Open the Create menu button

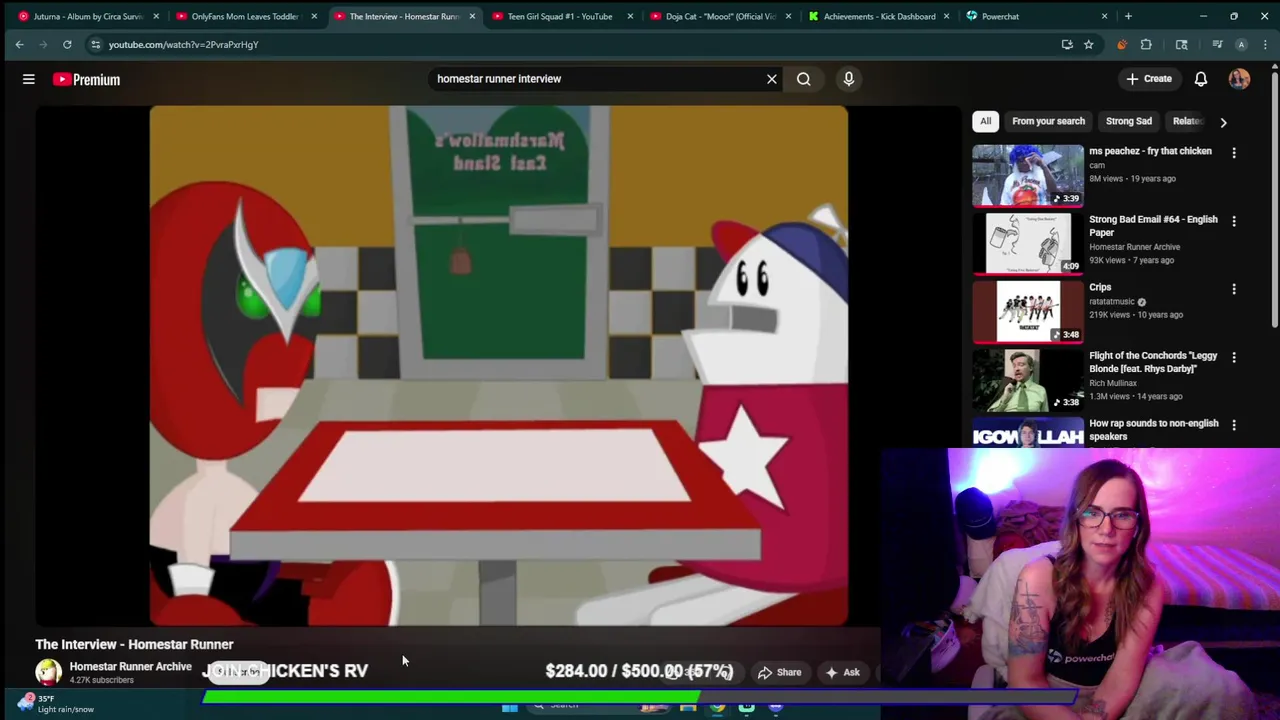[x=1149, y=79]
